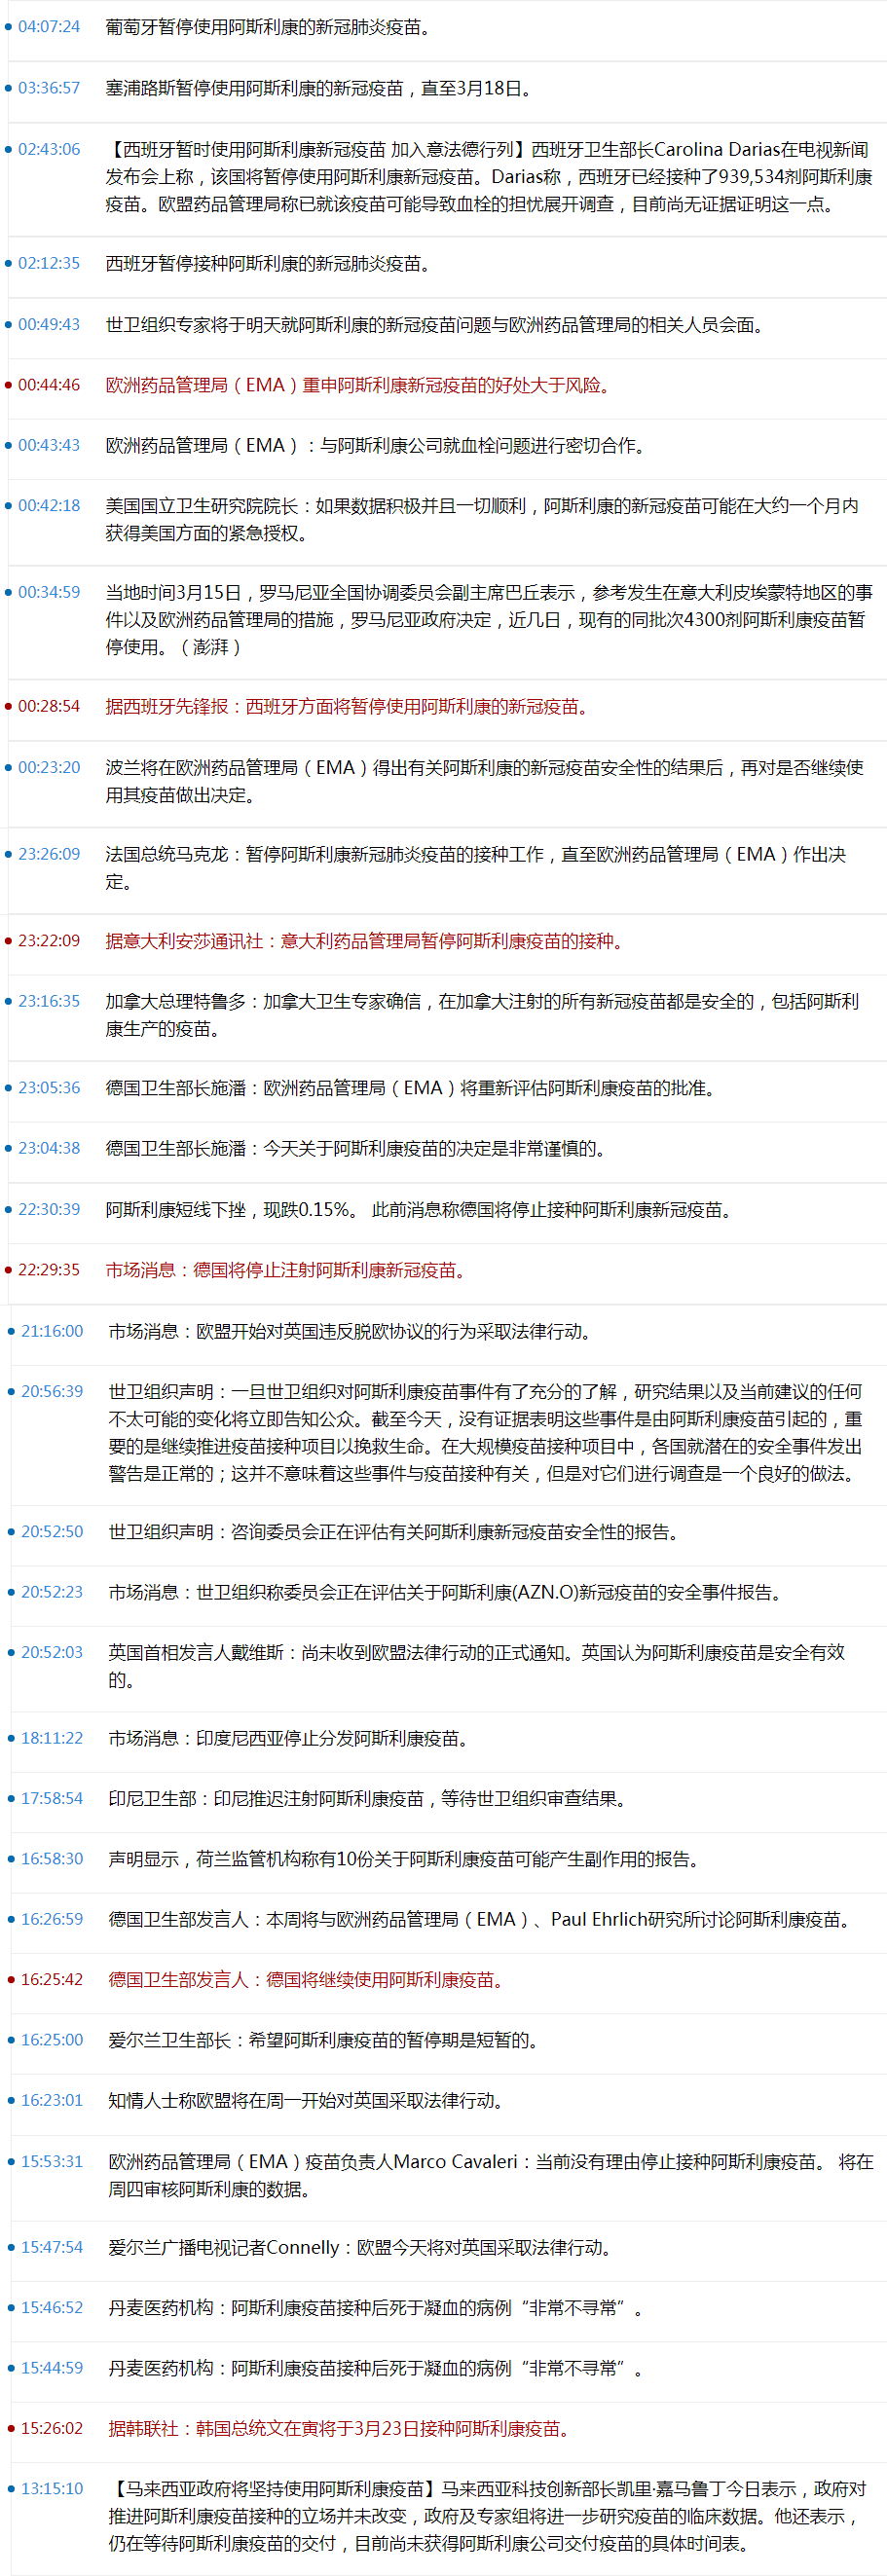Click the 20:52:23 timestamp

(x=52, y=1592)
